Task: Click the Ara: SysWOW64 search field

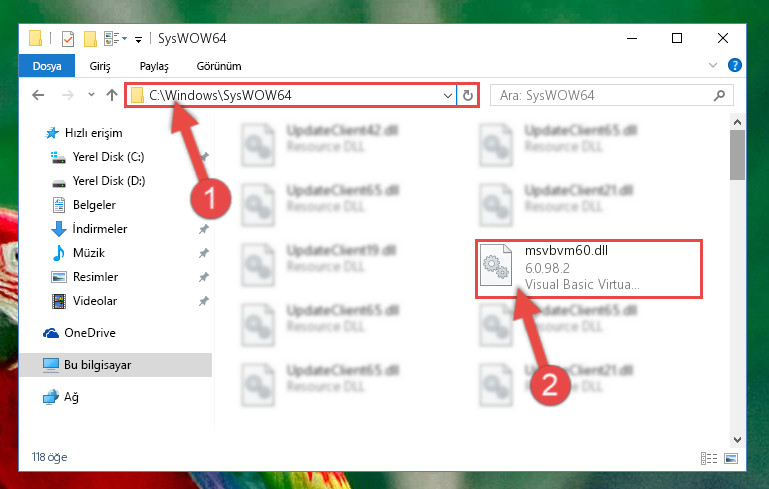Action: pyautogui.click(x=603, y=95)
